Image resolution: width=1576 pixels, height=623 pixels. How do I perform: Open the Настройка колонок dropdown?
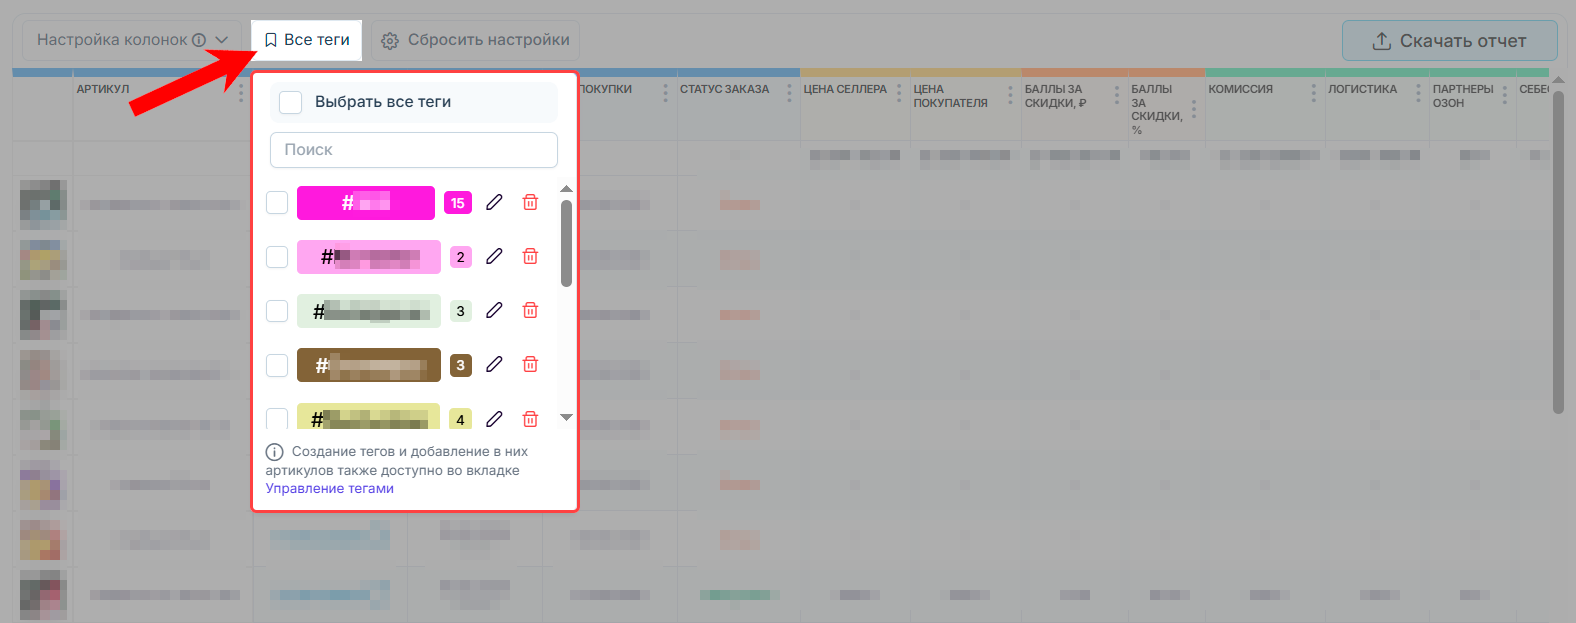[x=132, y=40]
